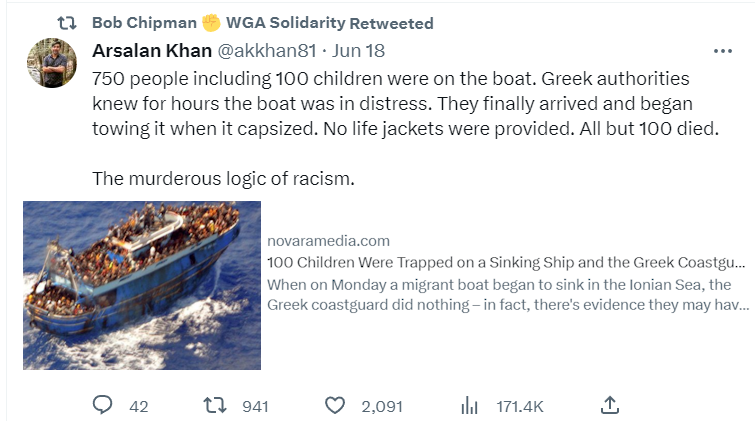
Task: Open Arsalan Khan's profile avatar
Action: (54, 63)
